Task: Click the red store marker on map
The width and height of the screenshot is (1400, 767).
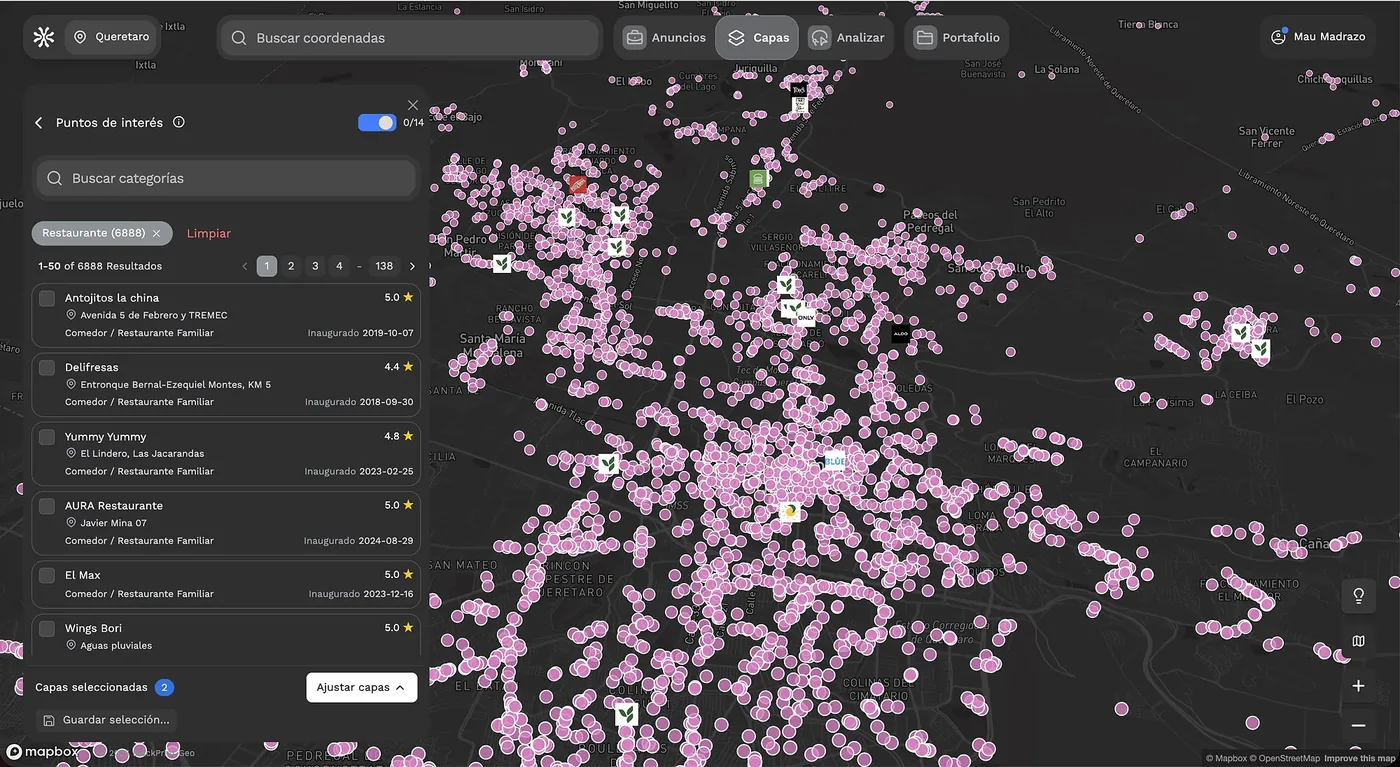Action: tap(577, 184)
